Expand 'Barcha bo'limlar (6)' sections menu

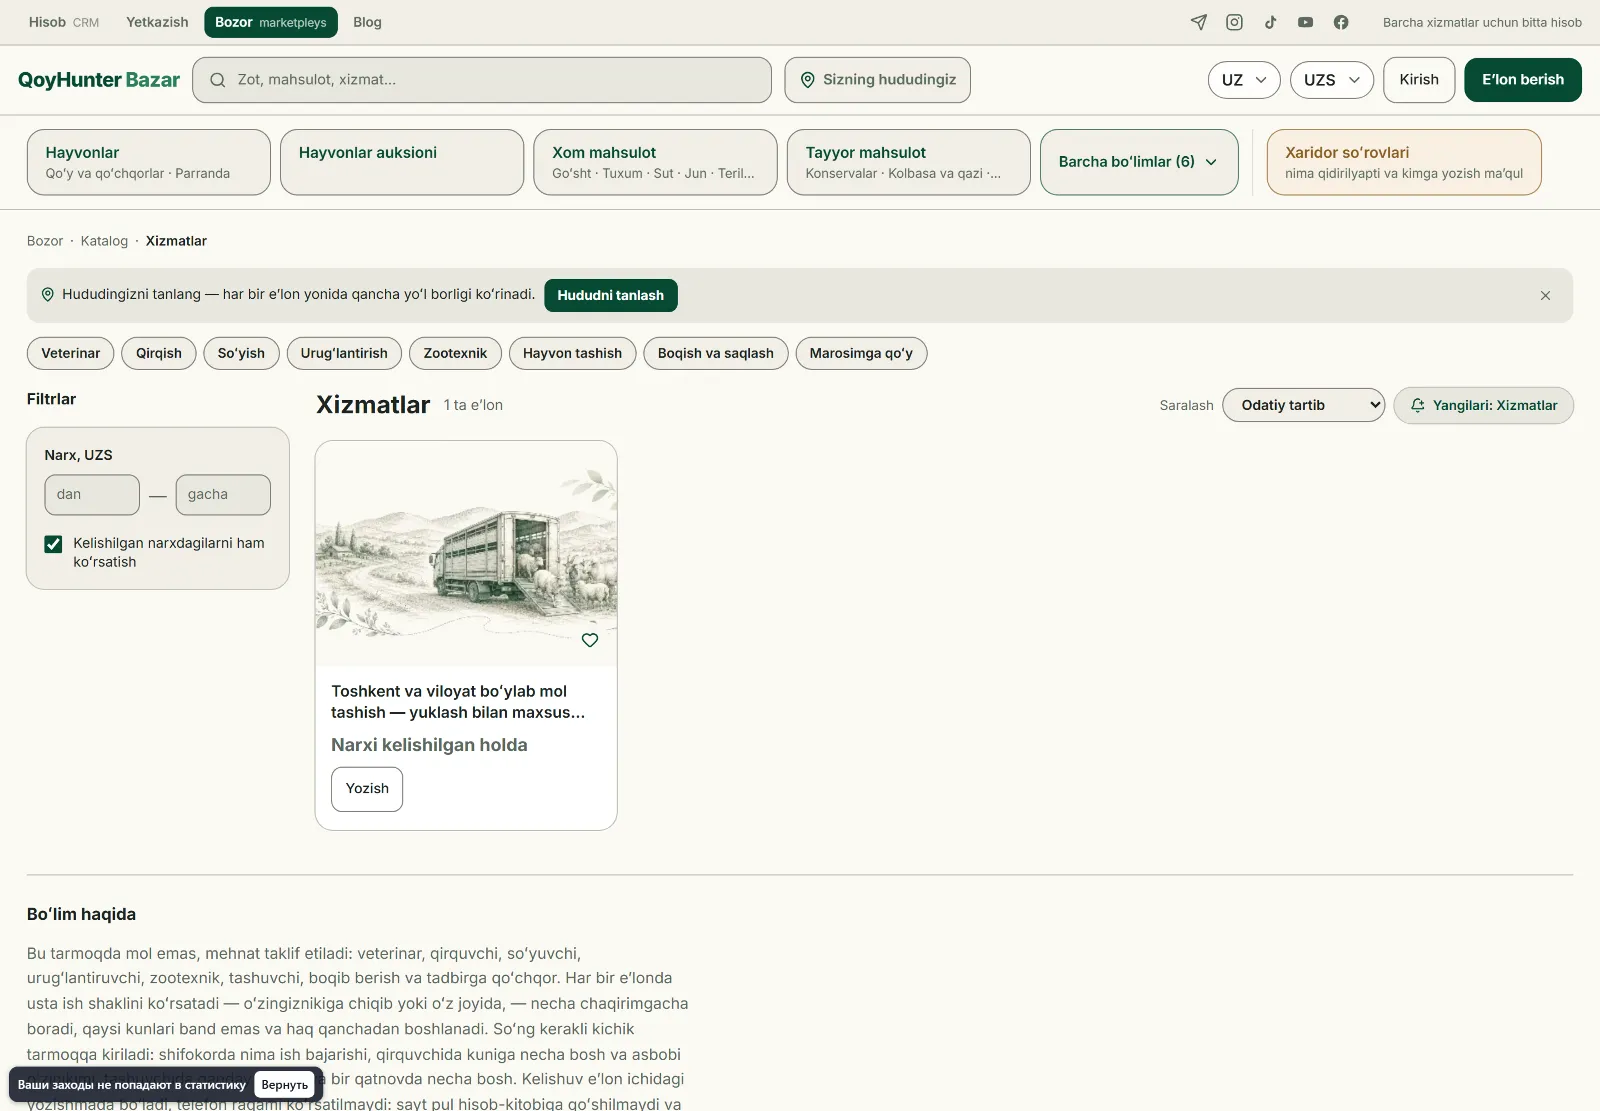coord(1139,162)
